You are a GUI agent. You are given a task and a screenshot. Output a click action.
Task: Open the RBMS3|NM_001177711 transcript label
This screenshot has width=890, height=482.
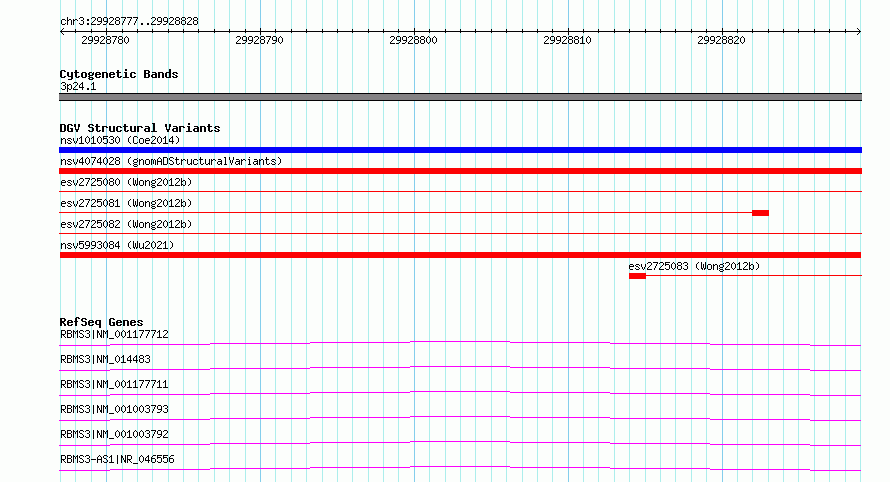click(115, 384)
